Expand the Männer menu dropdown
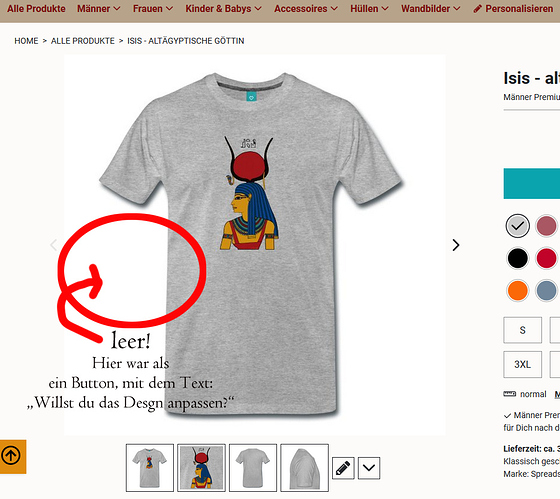Image resolution: width=560 pixels, height=499 pixels. coord(99,9)
